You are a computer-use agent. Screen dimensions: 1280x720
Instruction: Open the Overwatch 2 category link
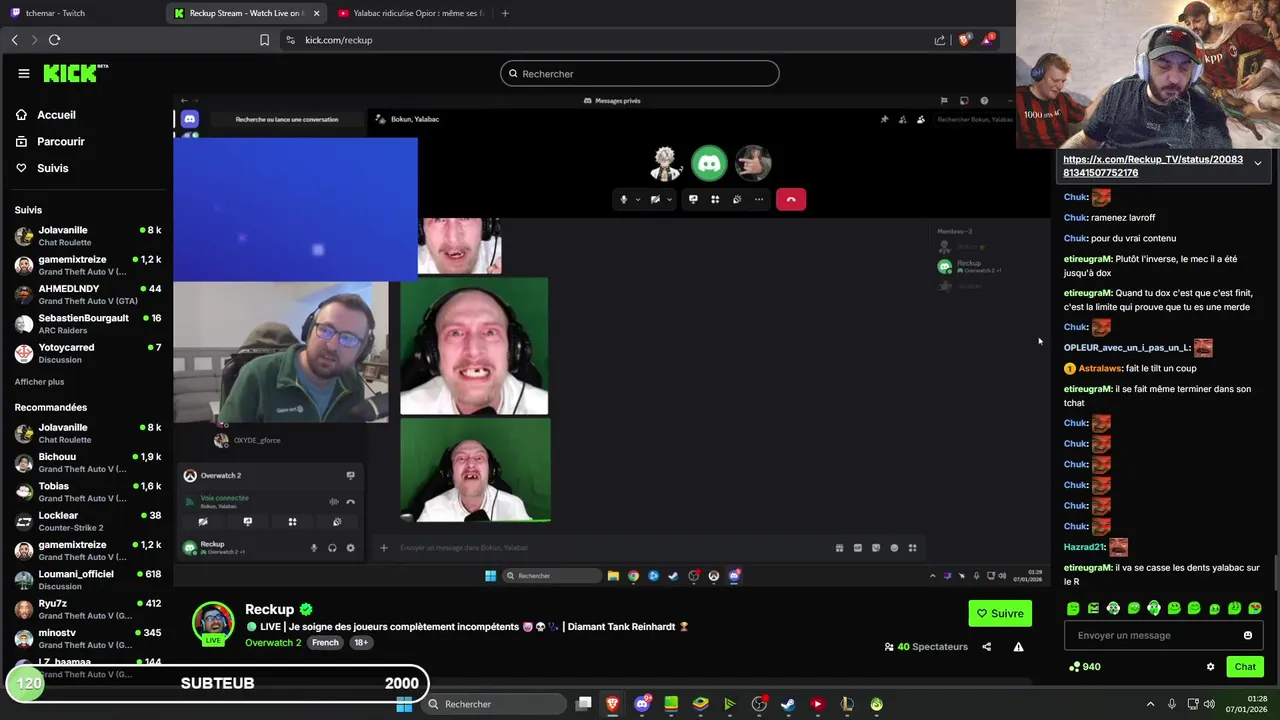click(273, 642)
